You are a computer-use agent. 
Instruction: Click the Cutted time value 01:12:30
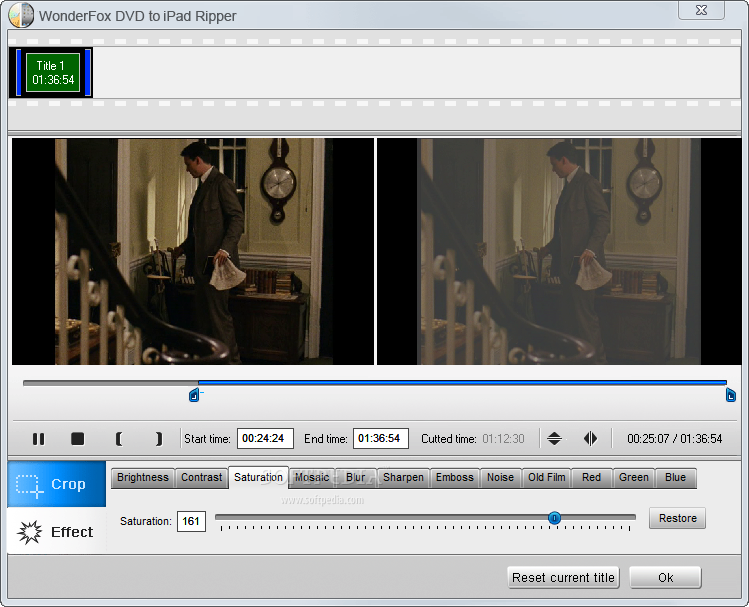click(x=503, y=439)
